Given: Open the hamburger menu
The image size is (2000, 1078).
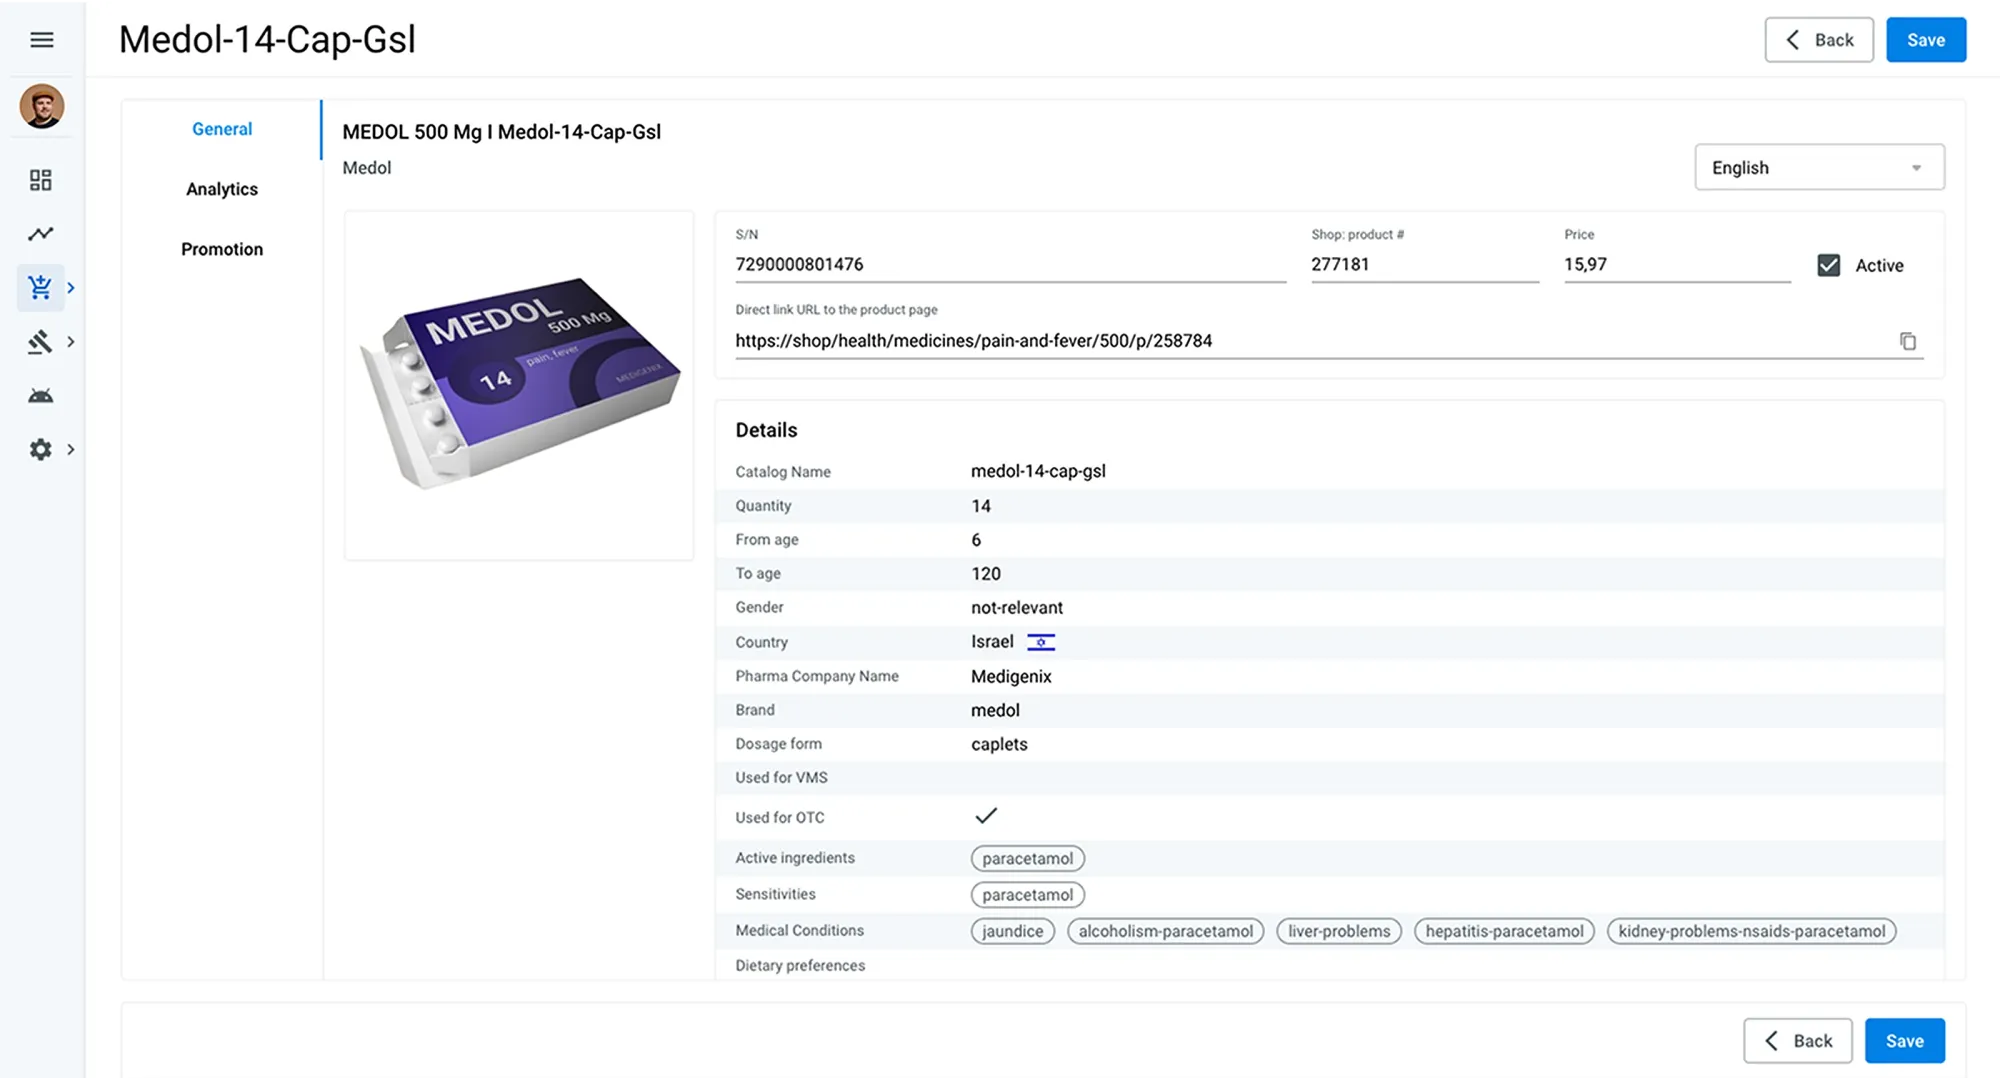Looking at the screenshot, I should 41,40.
